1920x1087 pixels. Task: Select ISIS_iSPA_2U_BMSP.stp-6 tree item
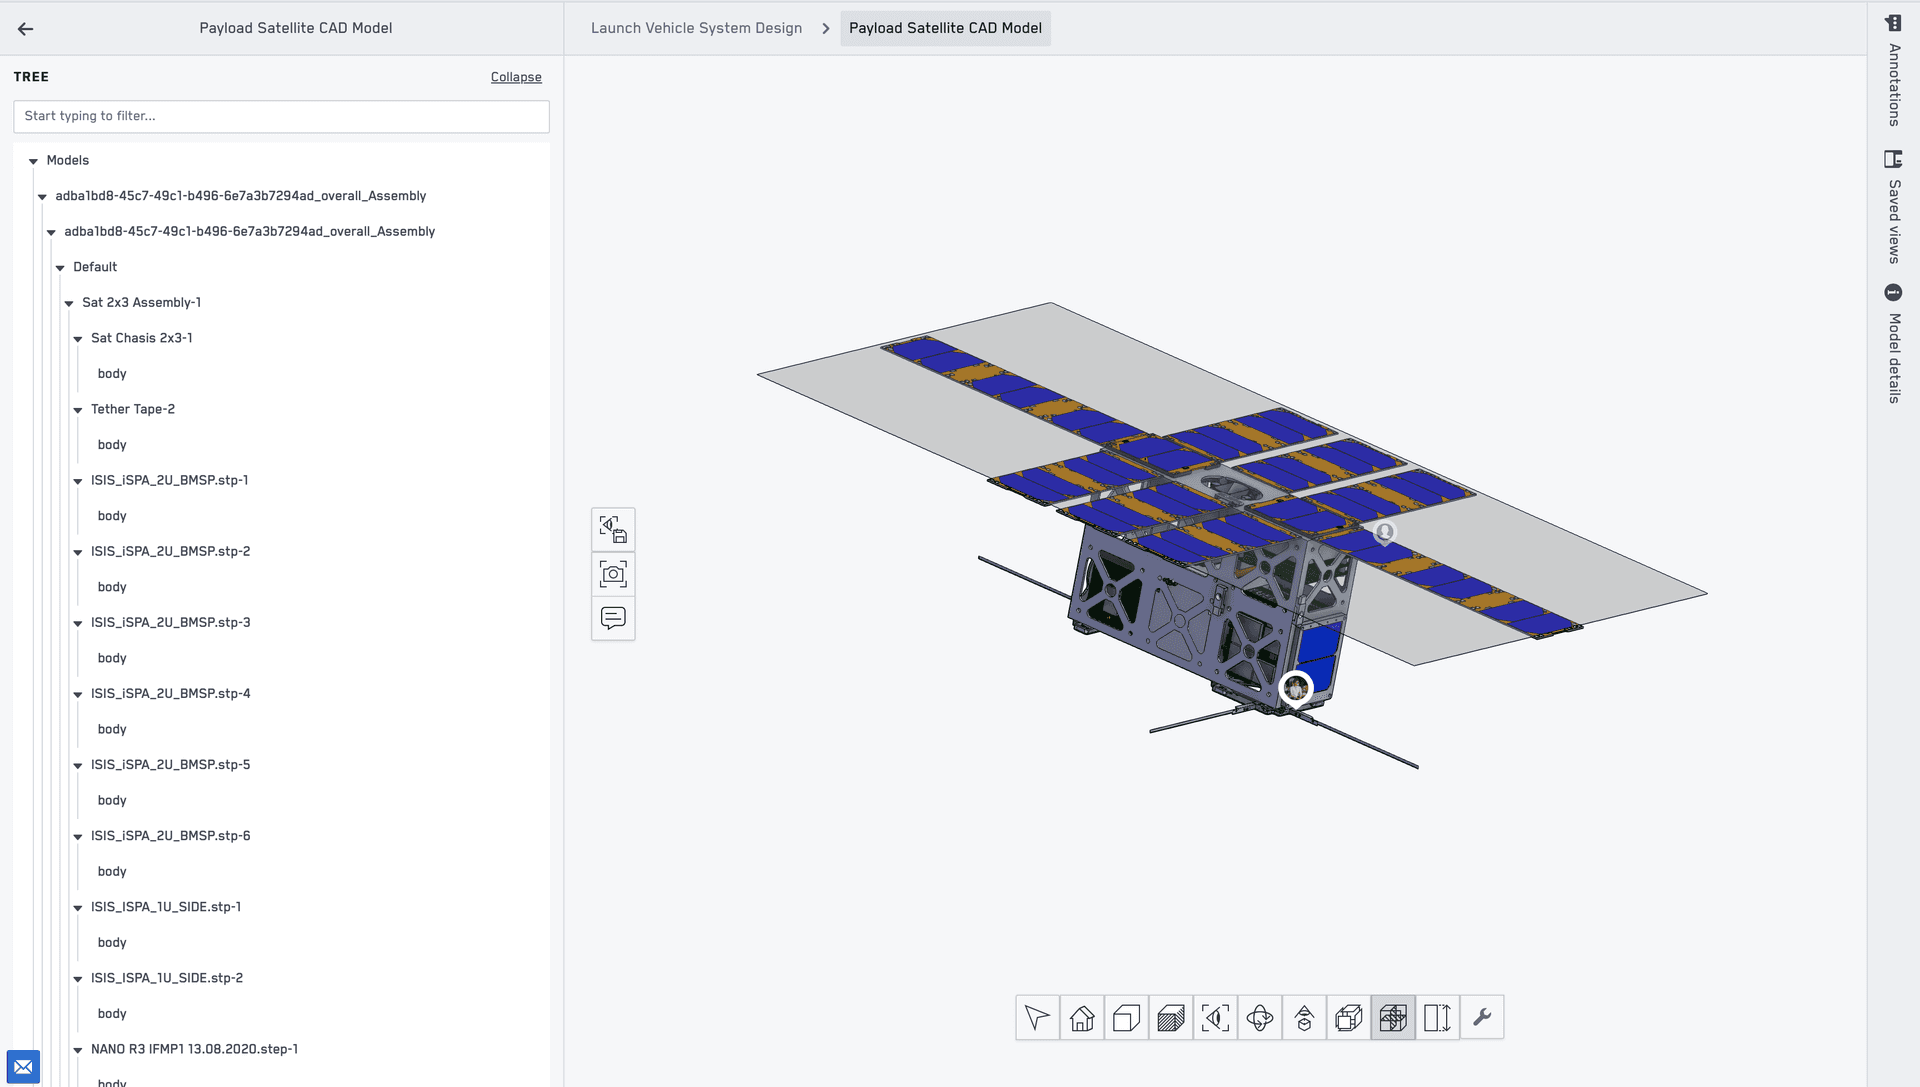pos(170,835)
